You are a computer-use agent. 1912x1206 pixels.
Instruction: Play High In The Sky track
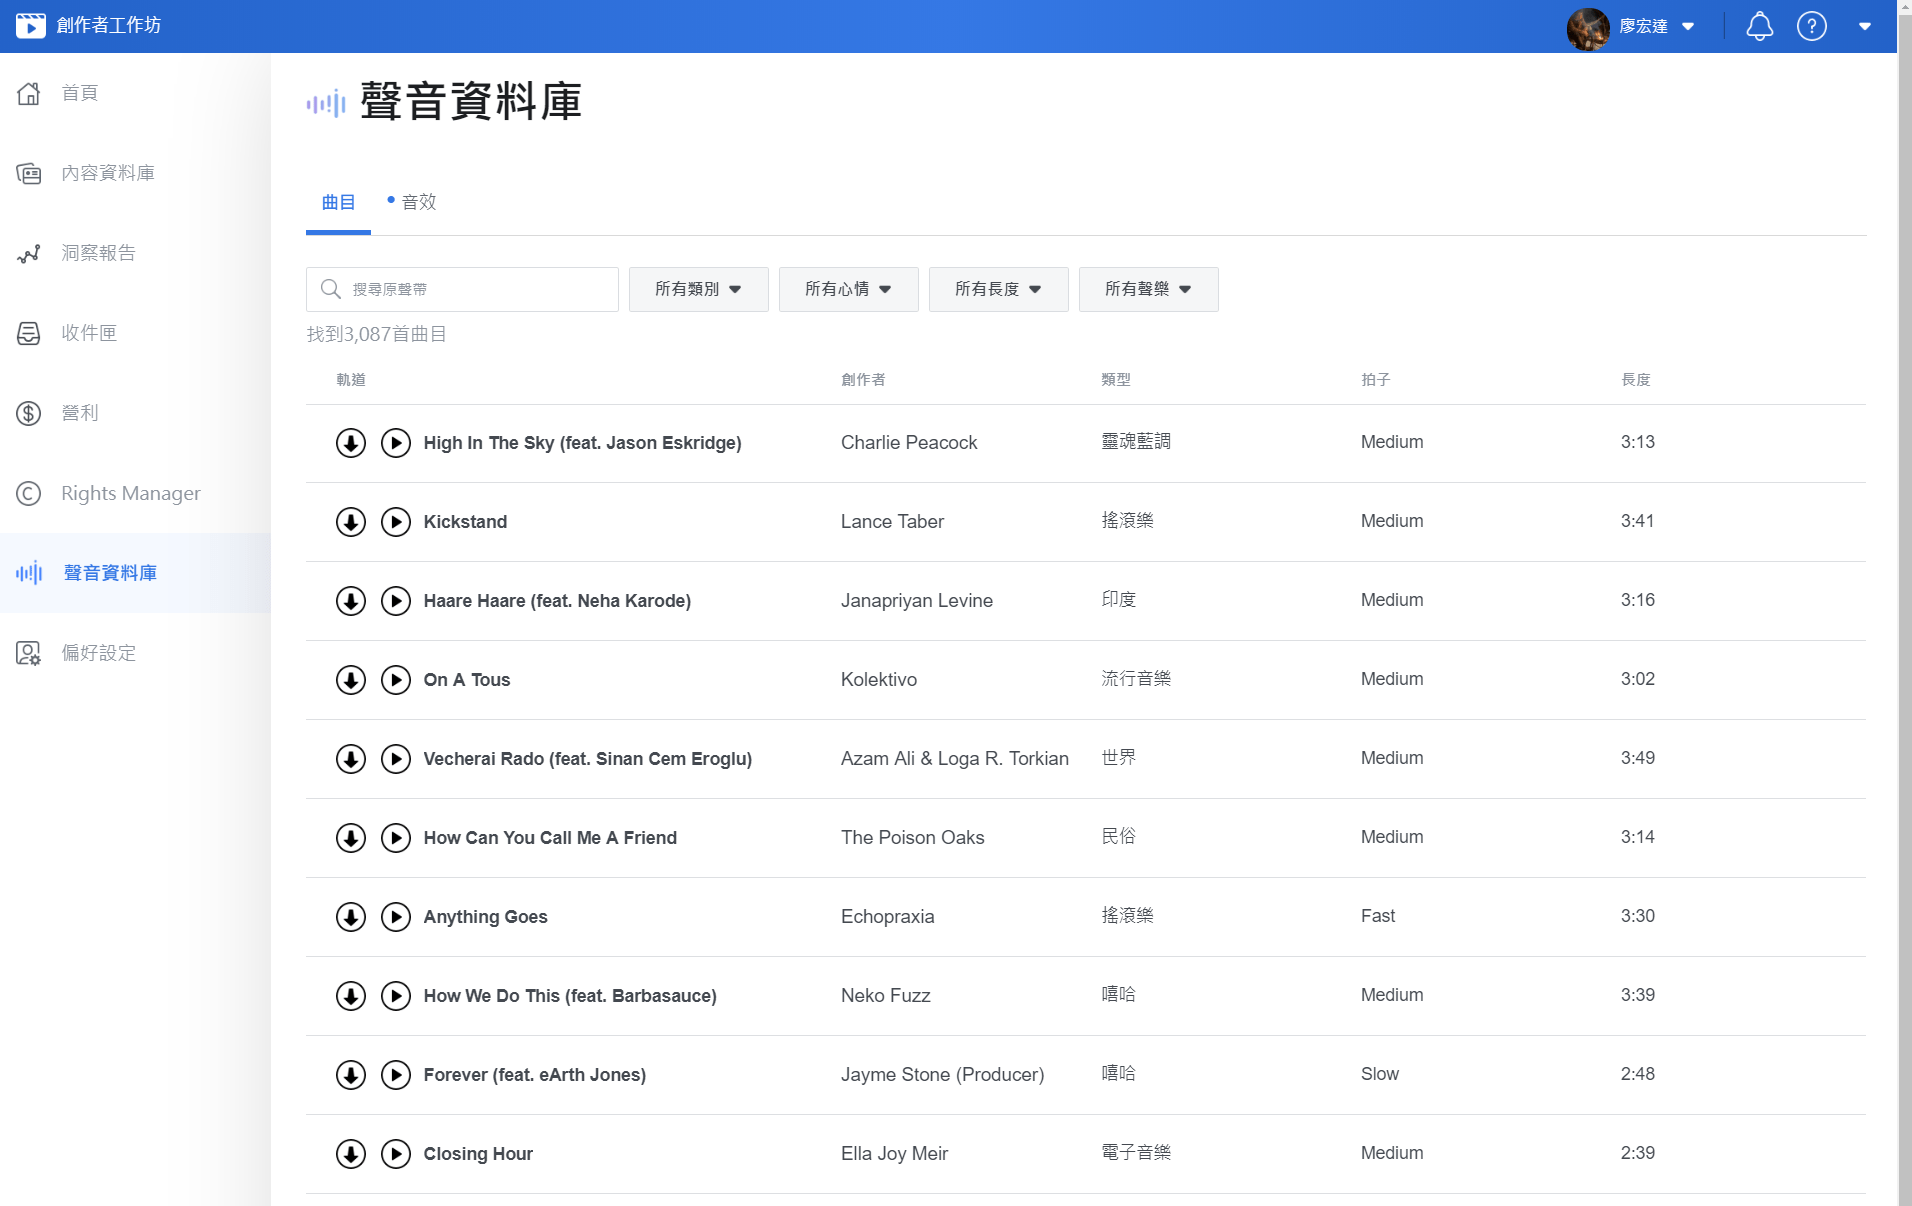(396, 443)
